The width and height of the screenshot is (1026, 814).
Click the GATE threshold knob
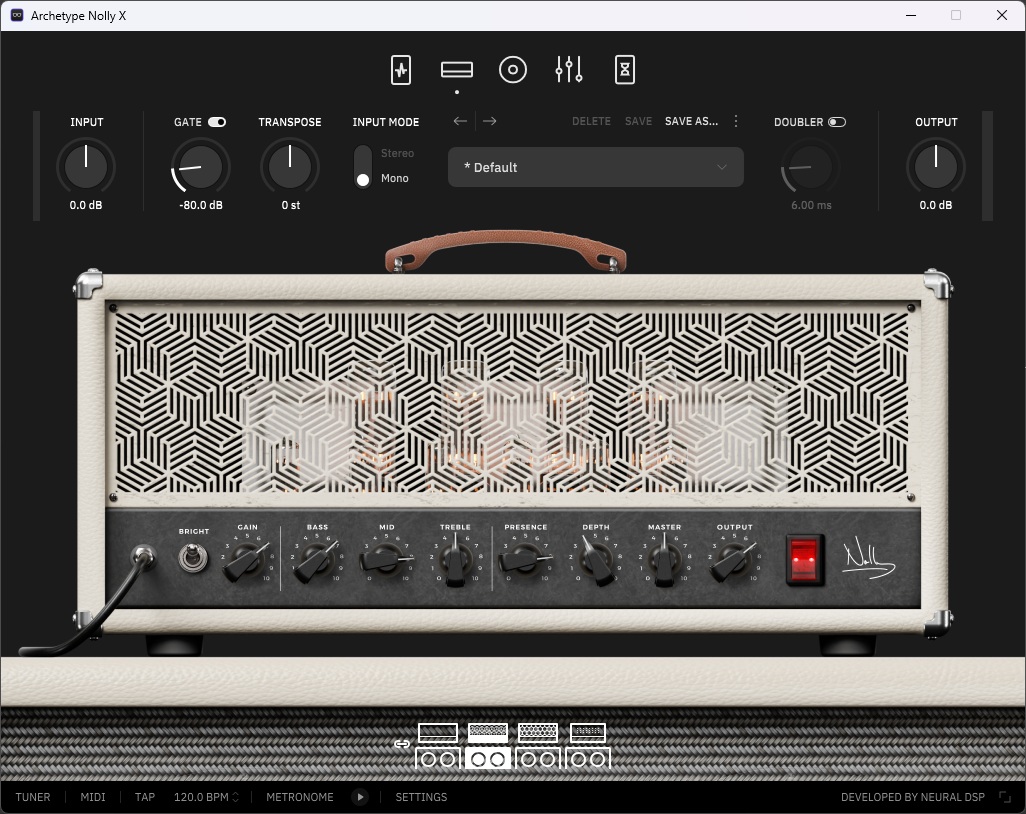(201, 166)
